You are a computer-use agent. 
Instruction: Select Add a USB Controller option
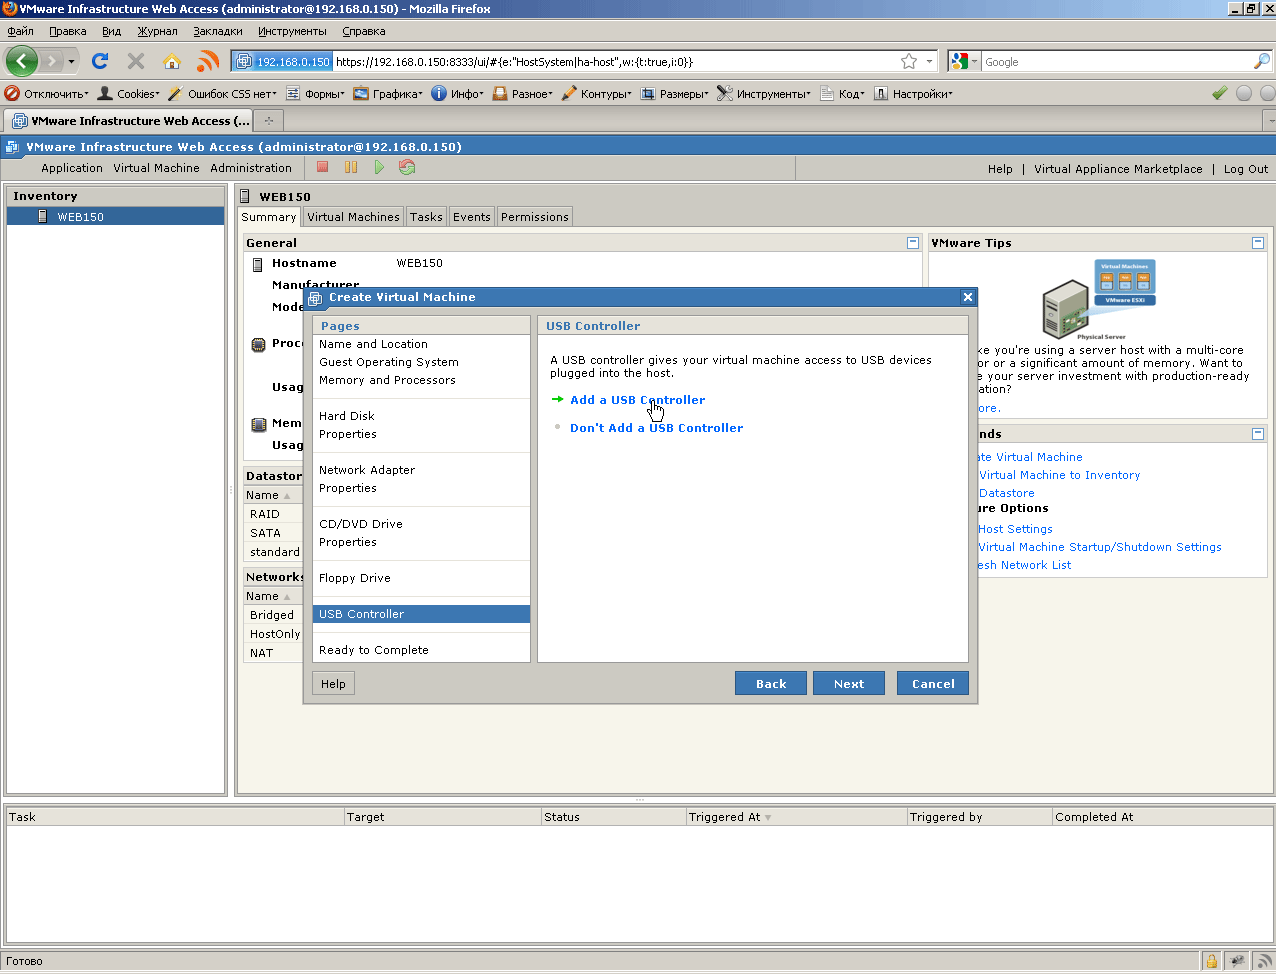pyautogui.click(x=637, y=400)
